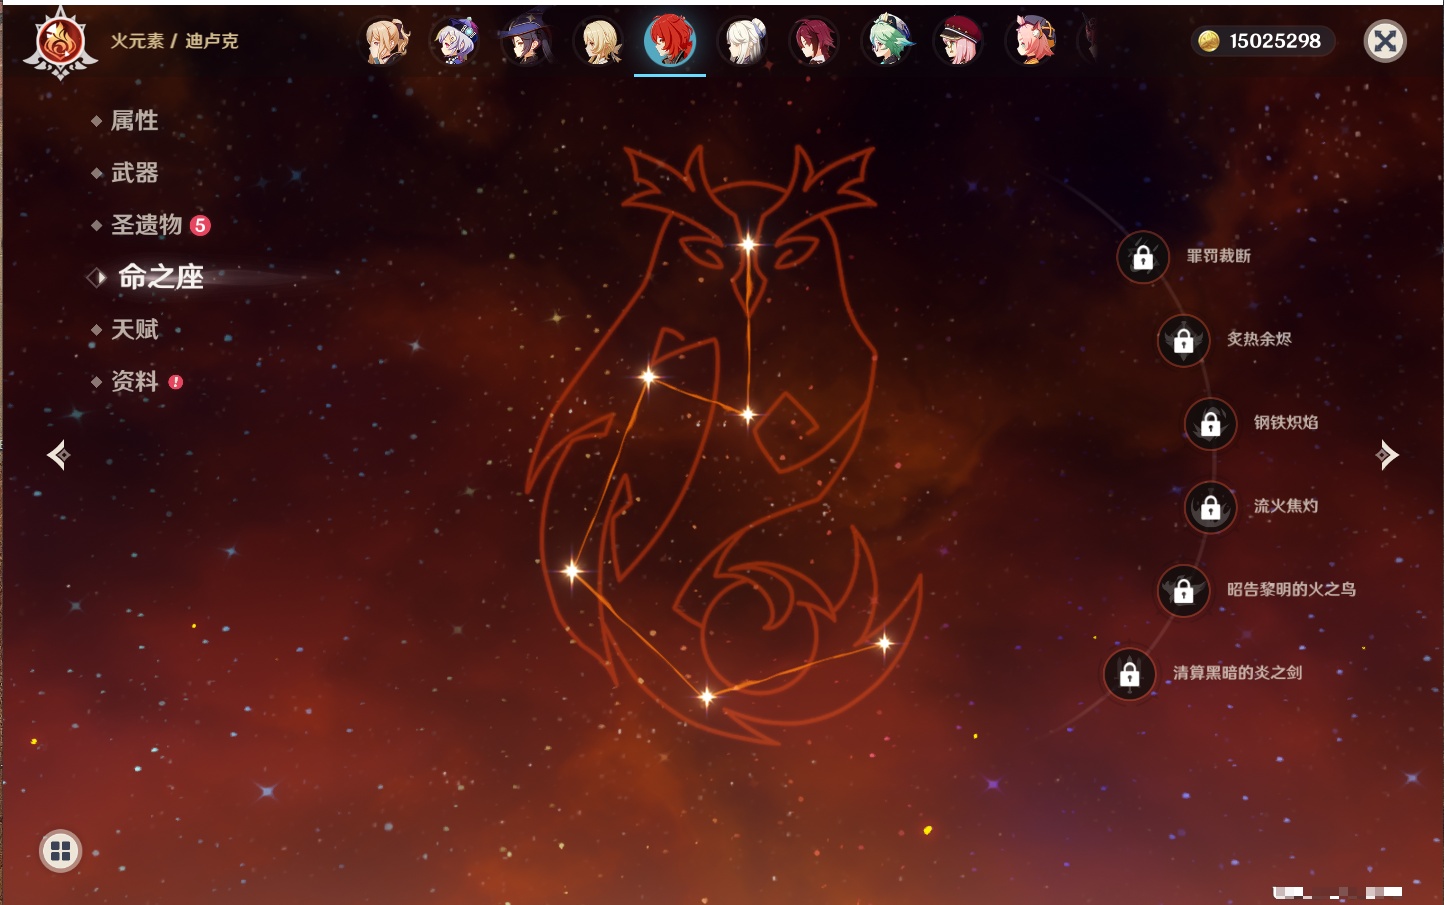
Task: Open locked constellation 罪罚裁断
Action: (1143, 257)
